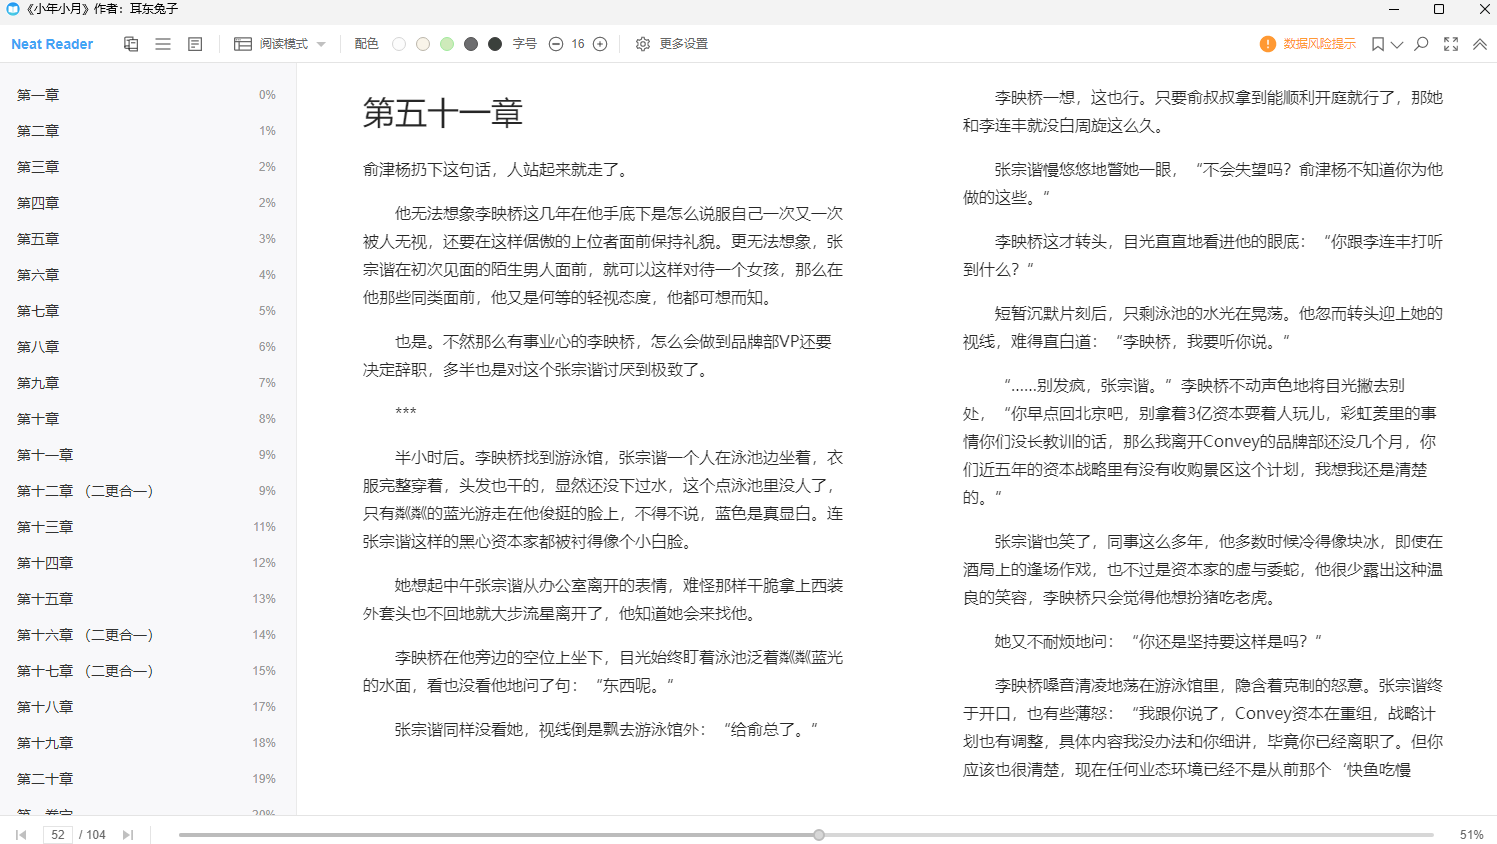
Task: Minimize the Neat Reader window
Action: [x=1395, y=9]
